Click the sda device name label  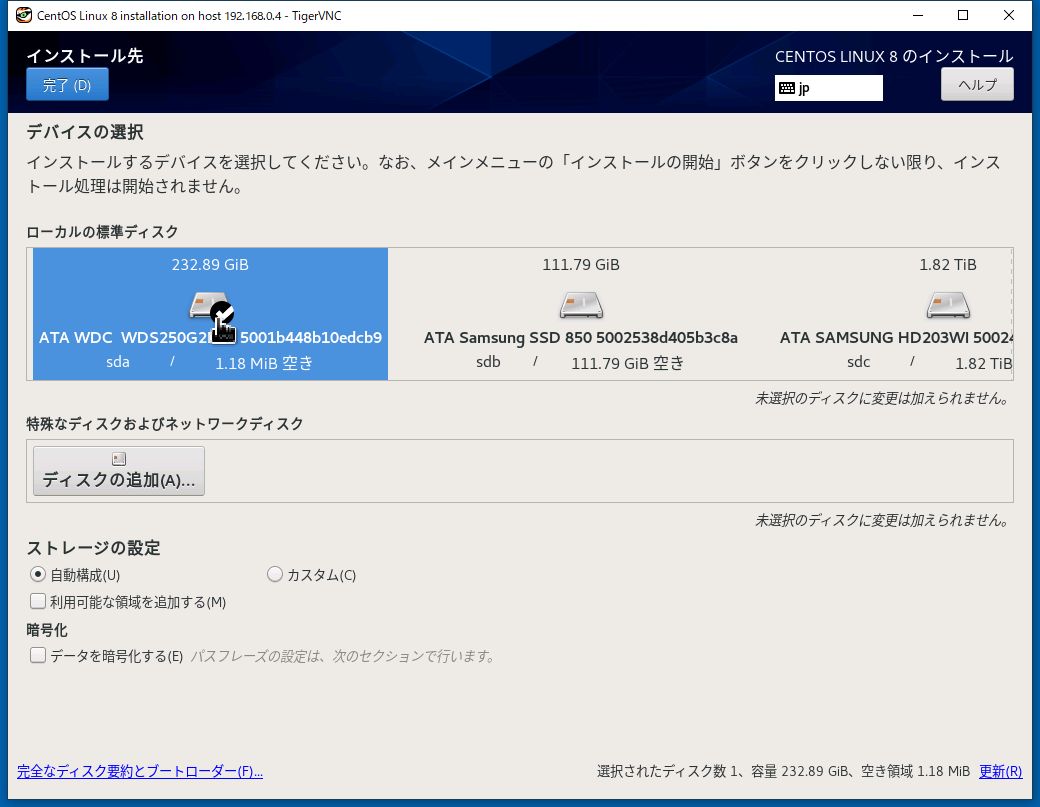(118, 362)
